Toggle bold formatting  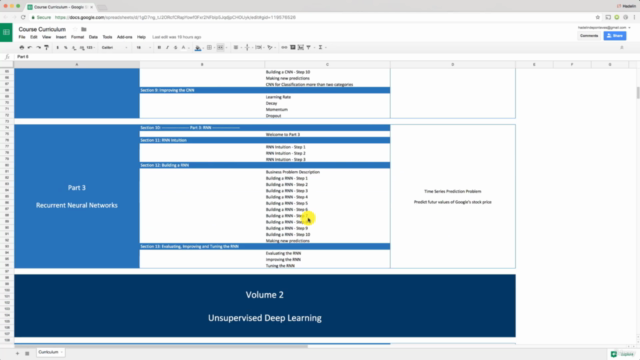[x=159, y=47]
